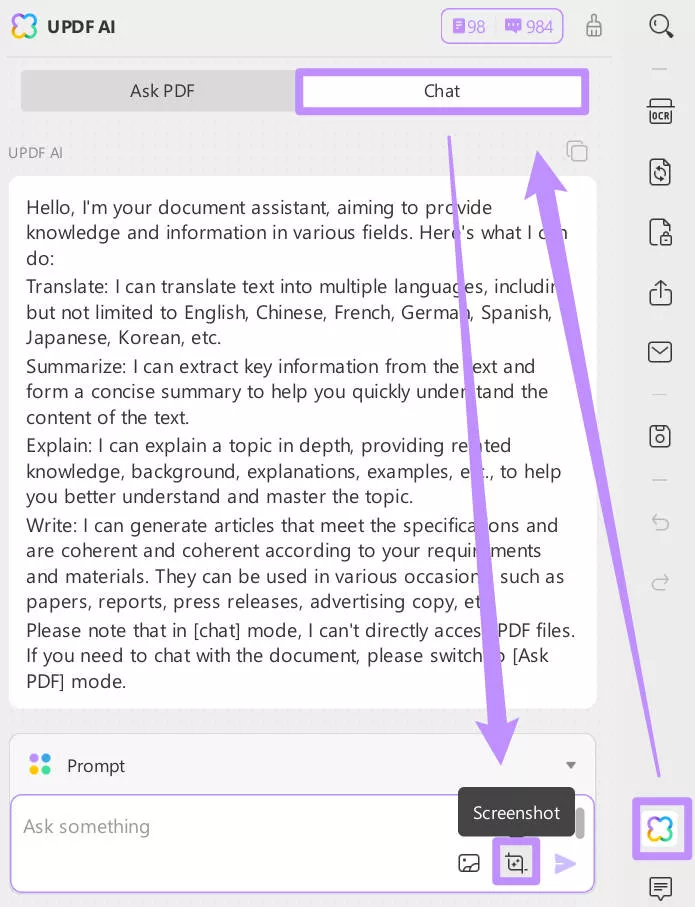The image size is (695, 907).
Task: Redo the last action
Action: click(660, 582)
